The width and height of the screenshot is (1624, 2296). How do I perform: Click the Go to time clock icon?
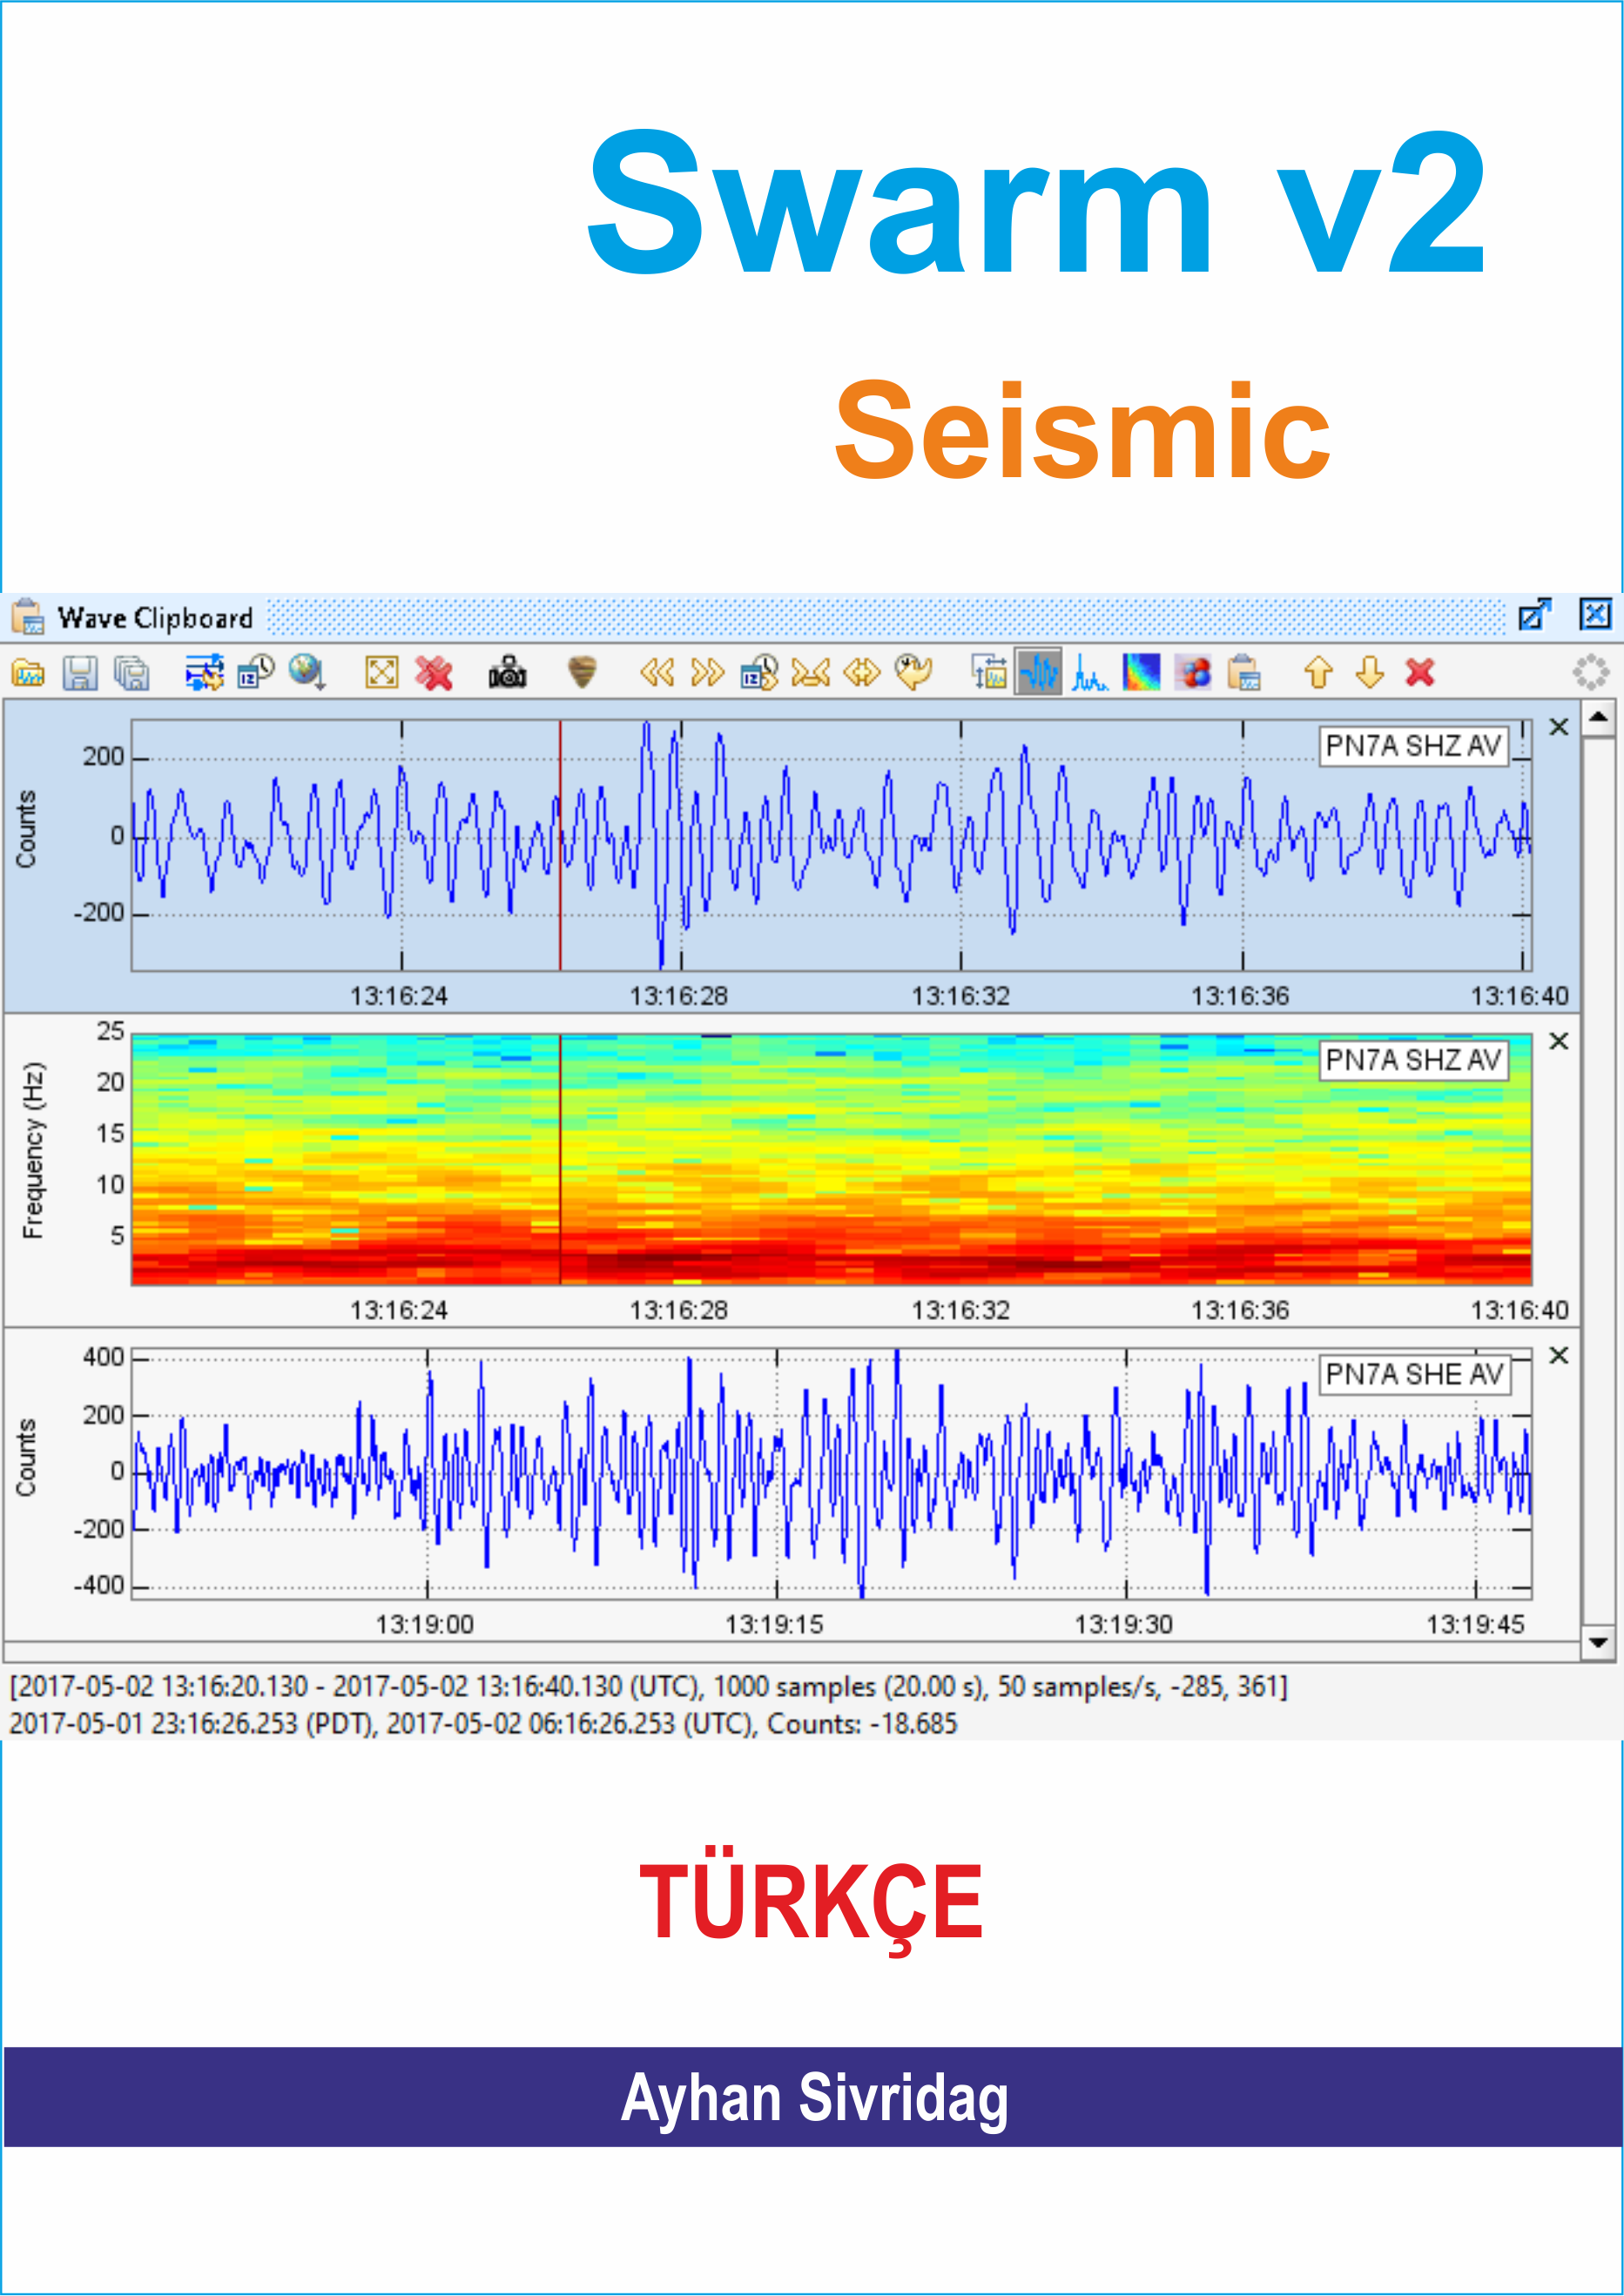point(760,673)
